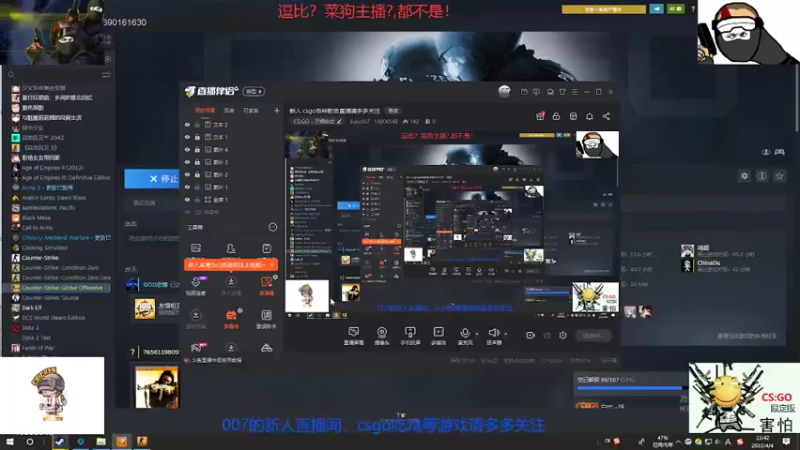Open 数据助手 tool in toolbox

click(x=266, y=319)
